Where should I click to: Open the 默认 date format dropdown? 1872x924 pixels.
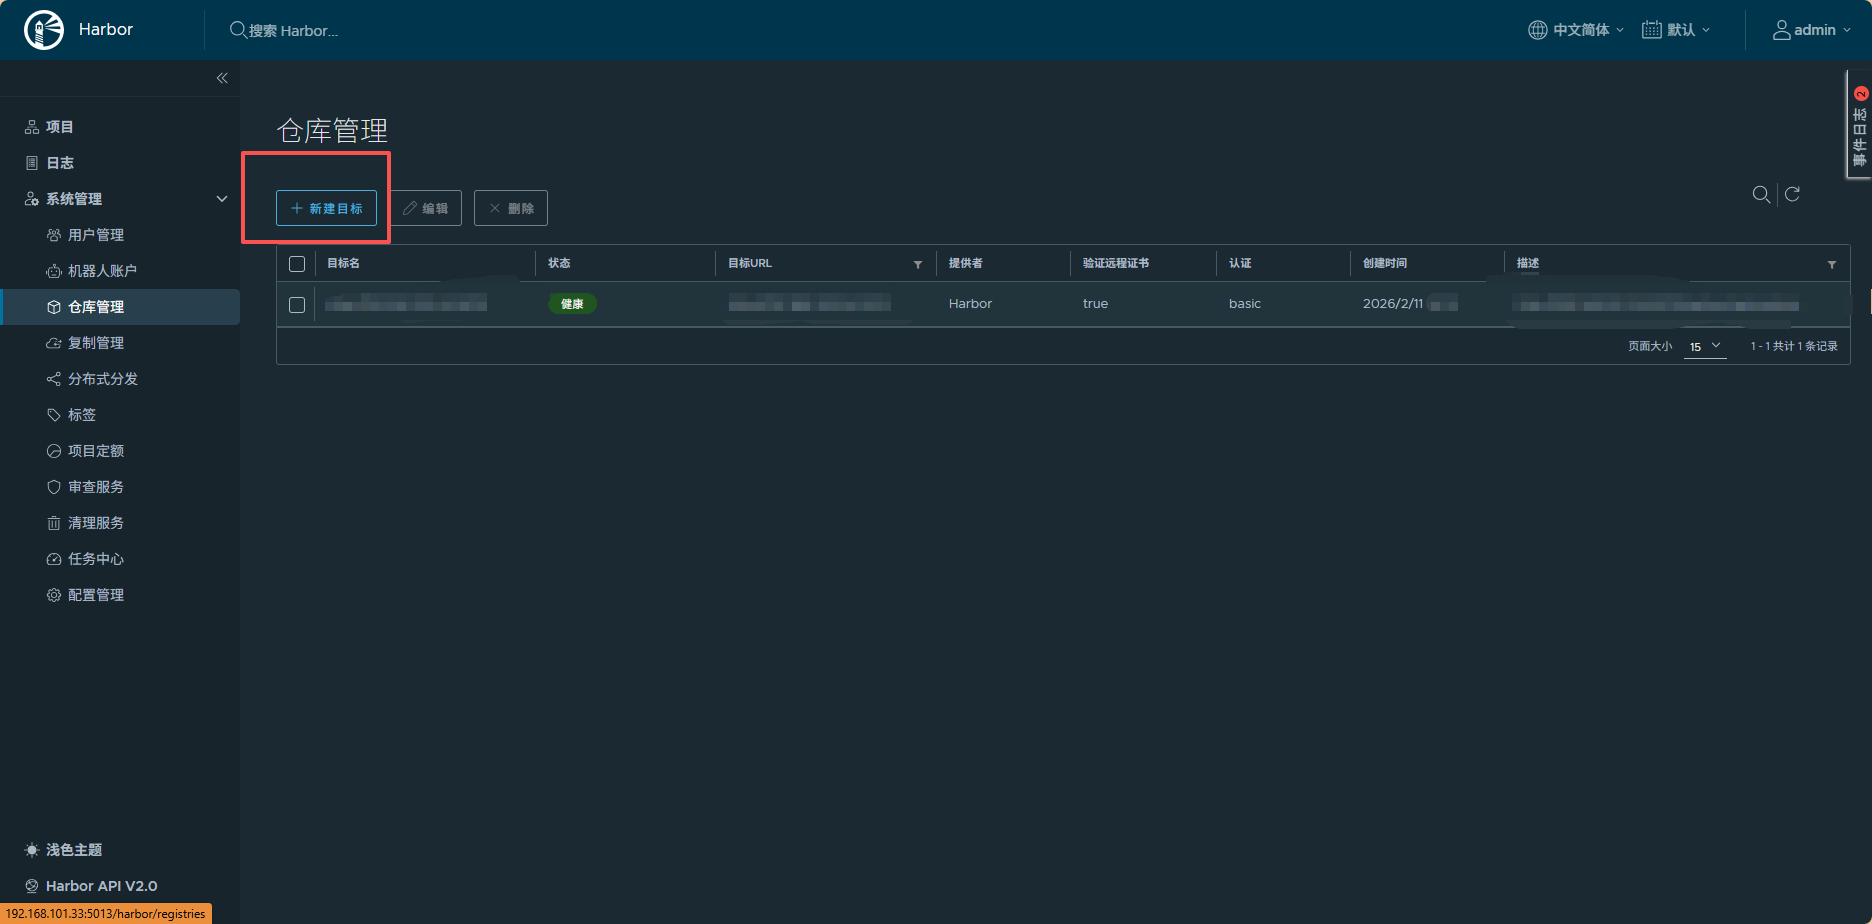point(1676,30)
